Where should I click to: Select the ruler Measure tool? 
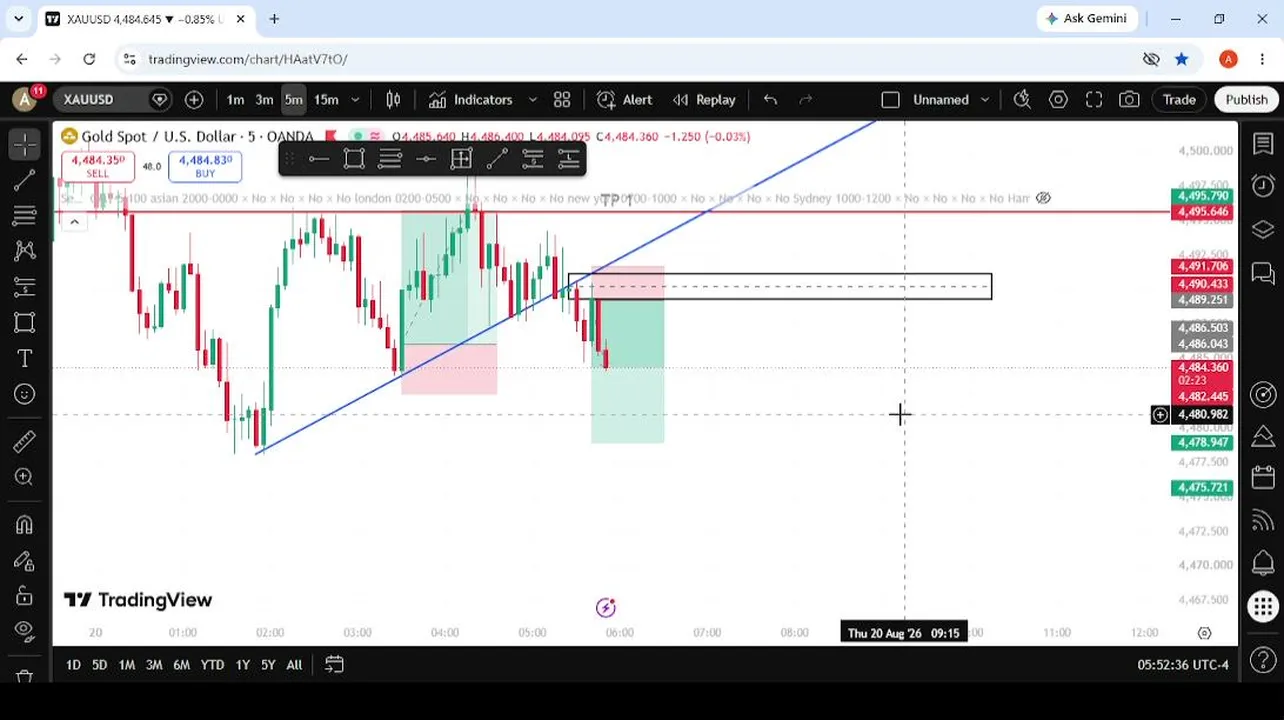click(25, 441)
